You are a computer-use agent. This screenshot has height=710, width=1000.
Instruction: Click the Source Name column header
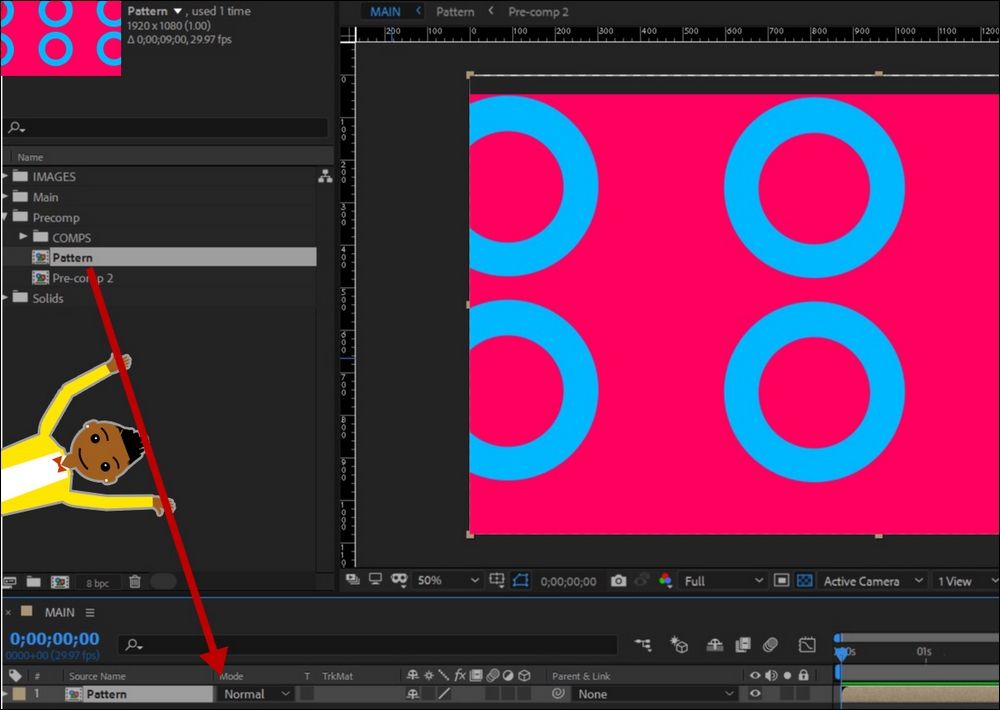point(97,676)
